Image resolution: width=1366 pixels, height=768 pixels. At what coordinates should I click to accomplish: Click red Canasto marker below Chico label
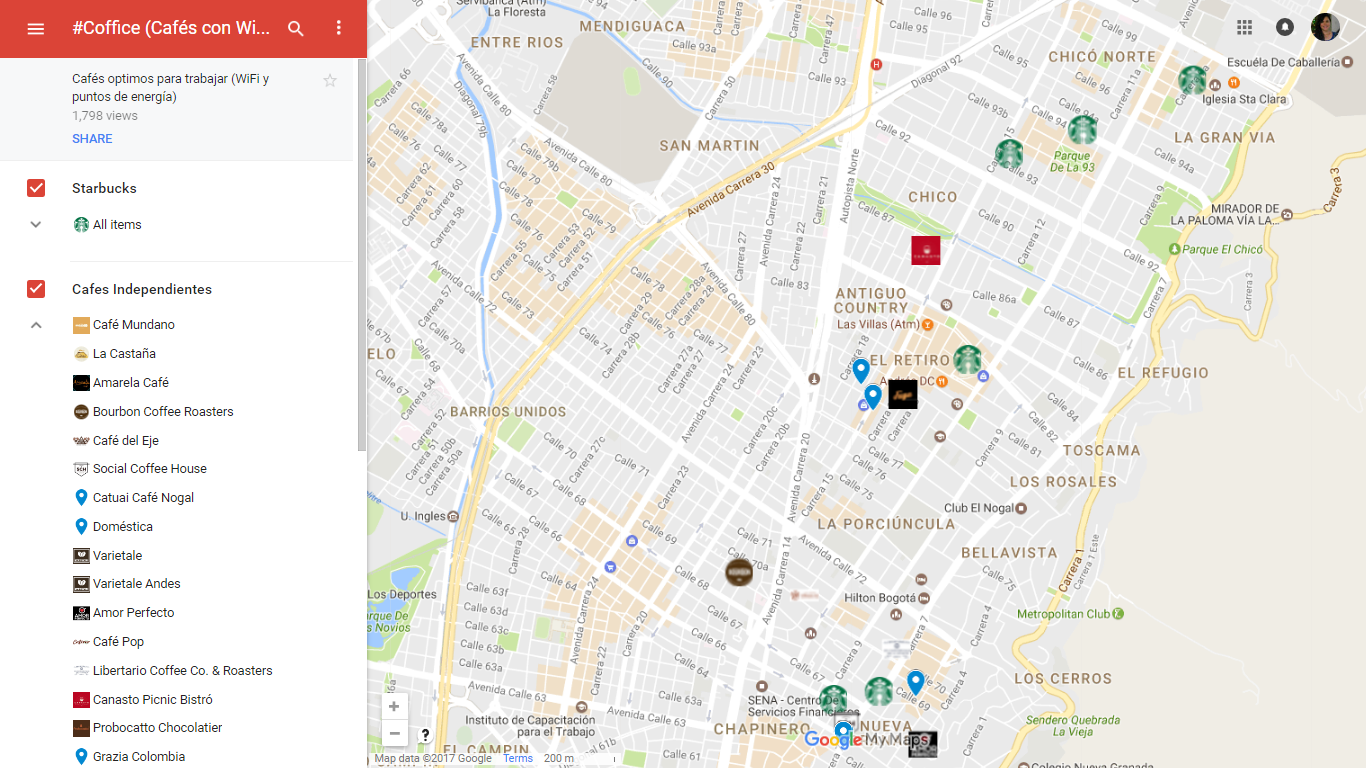pyautogui.click(x=925, y=250)
